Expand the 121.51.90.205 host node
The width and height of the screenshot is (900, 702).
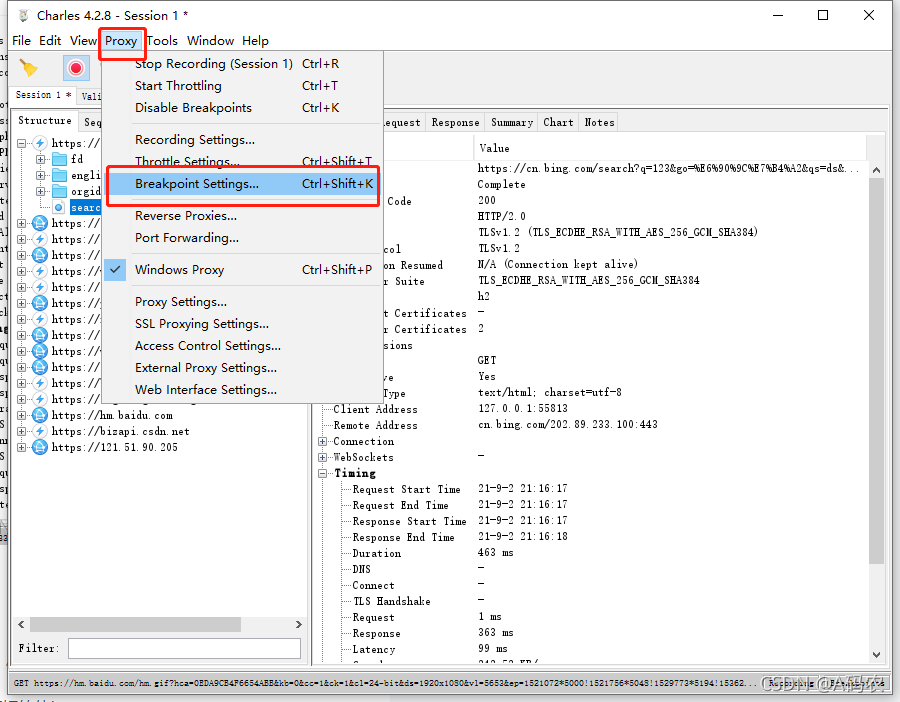pyautogui.click(x=21, y=447)
